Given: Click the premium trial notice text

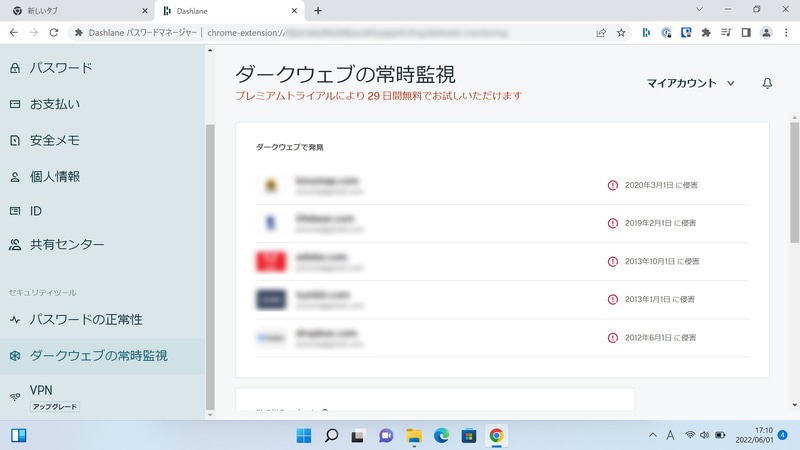Looking at the screenshot, I should [x=378, y=96].
